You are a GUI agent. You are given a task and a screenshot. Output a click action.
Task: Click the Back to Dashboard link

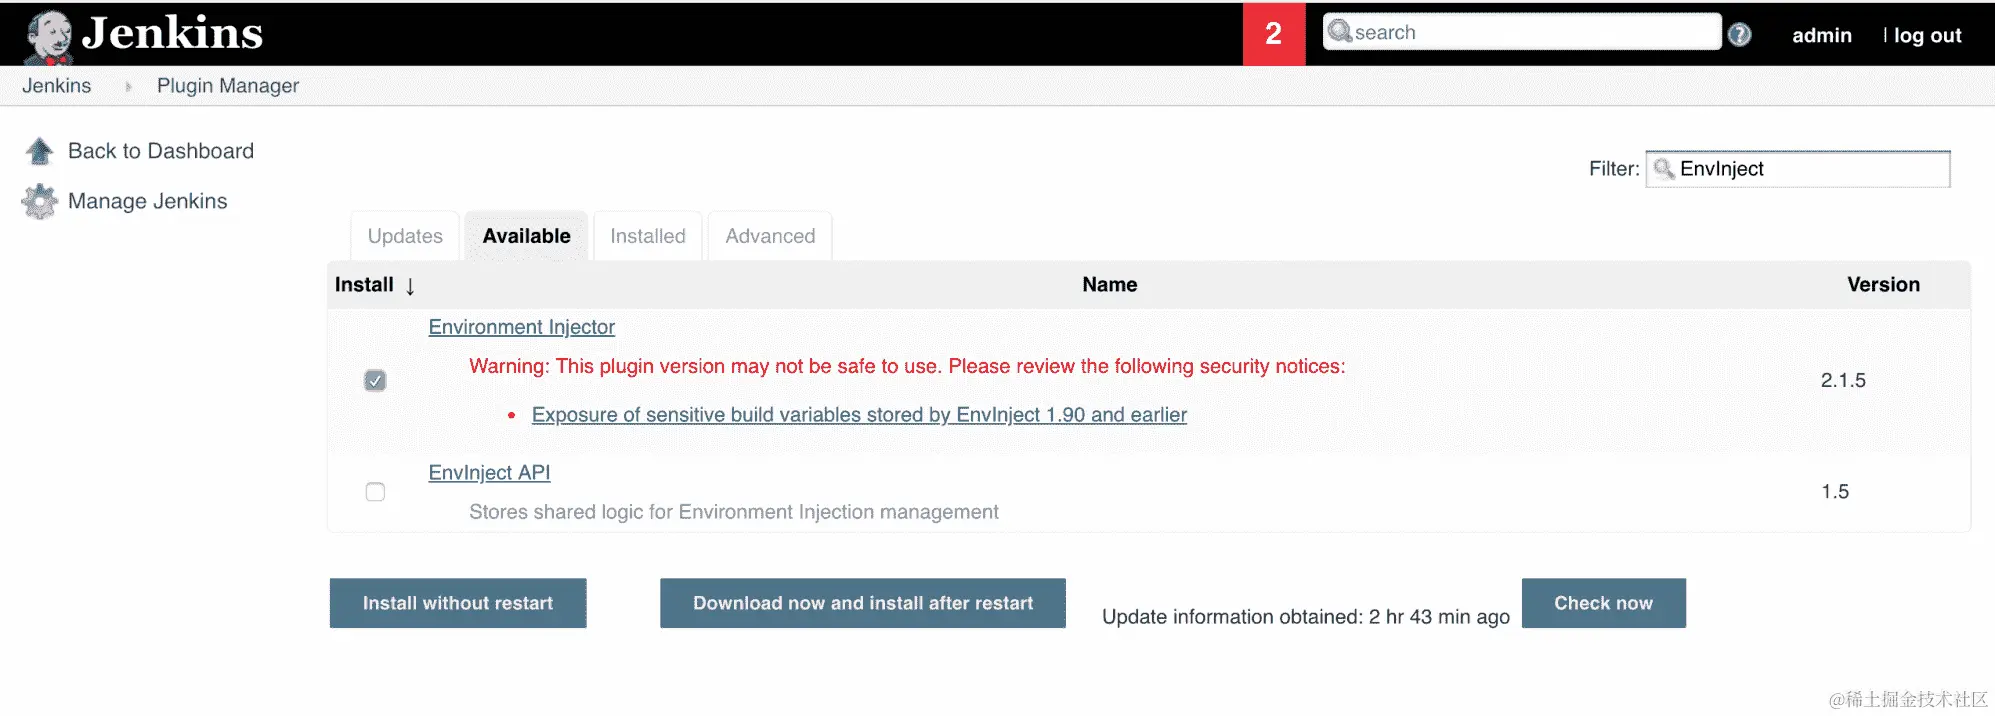[x=161, y=151]
